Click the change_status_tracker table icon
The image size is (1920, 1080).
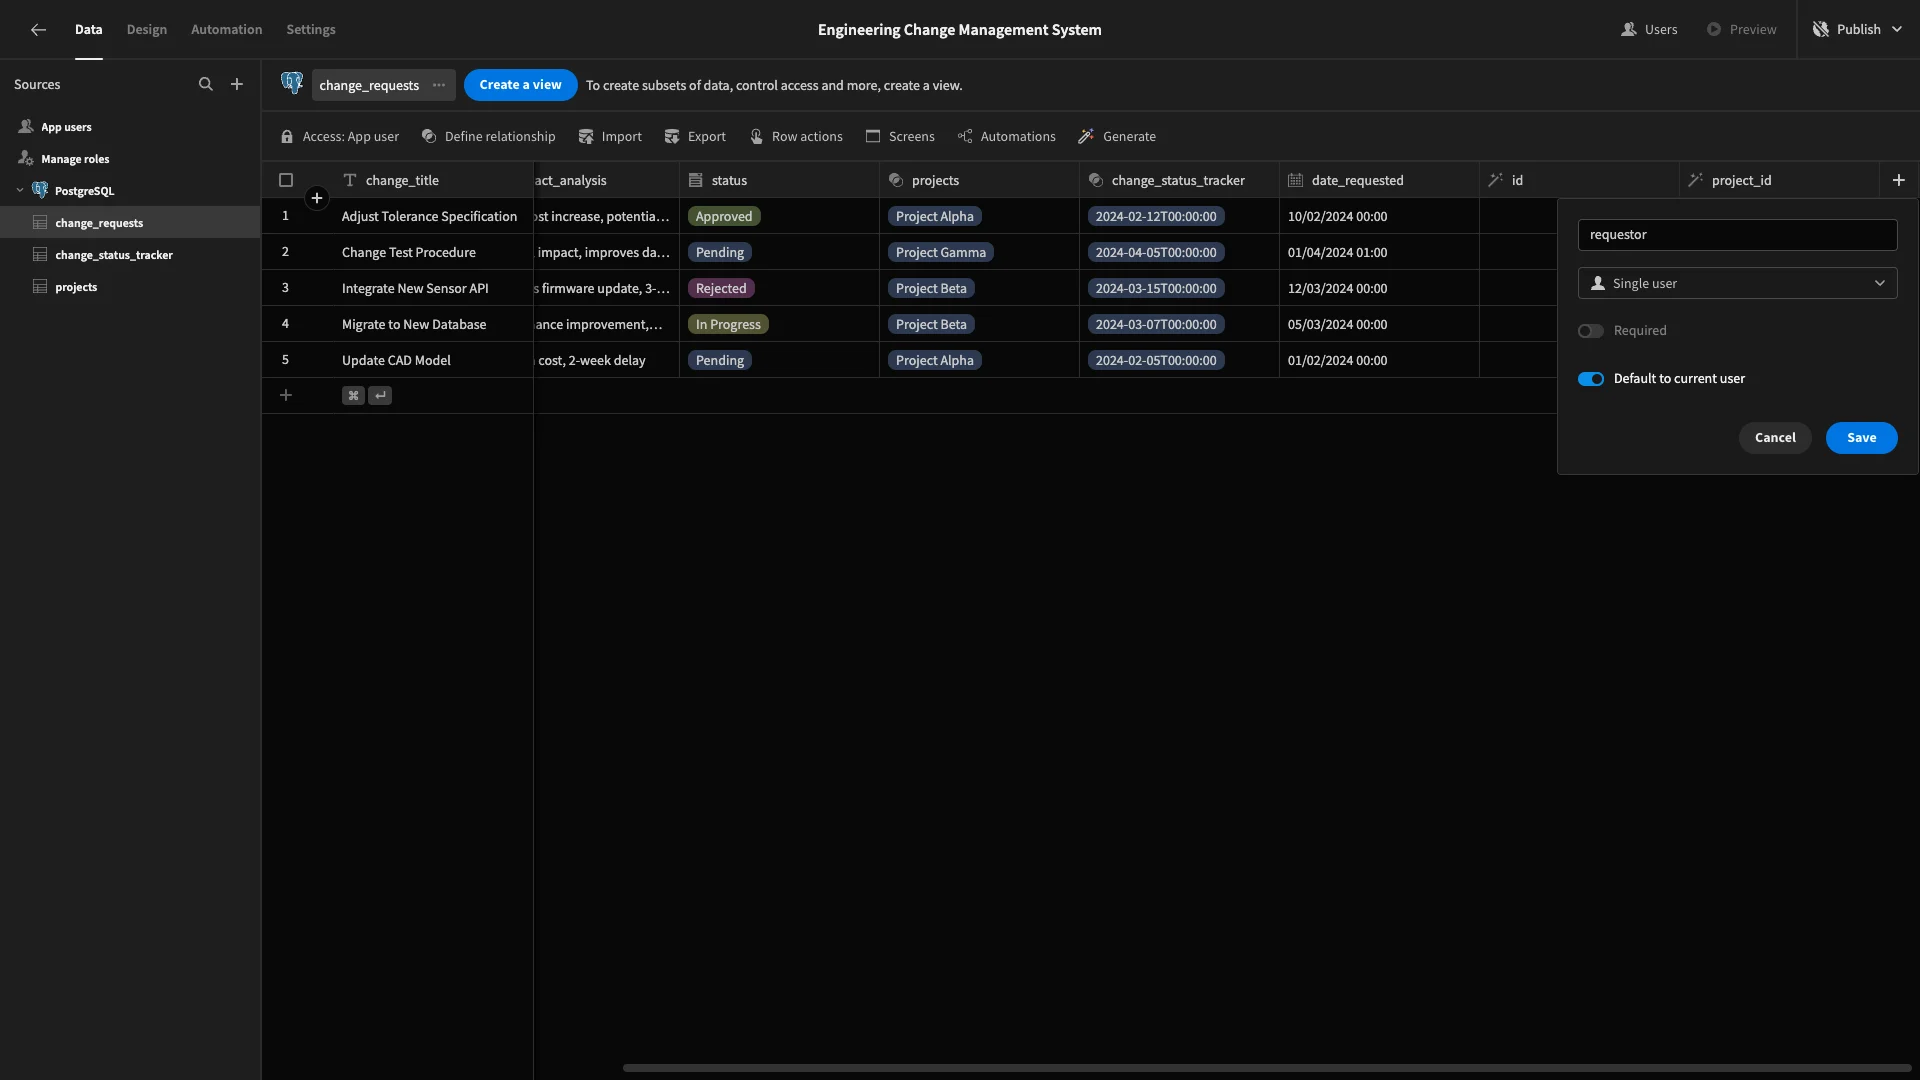[40, 255]
